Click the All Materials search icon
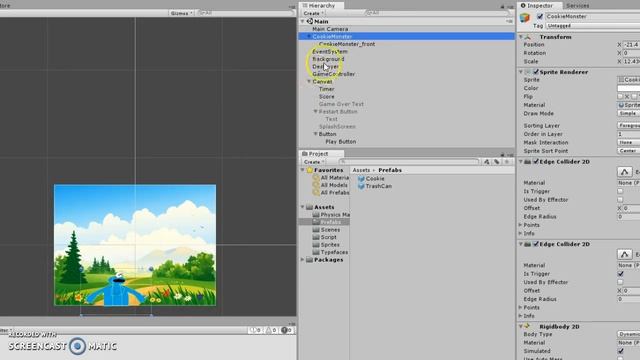This screenshot has width=640, height=360. tap(316, 178)
